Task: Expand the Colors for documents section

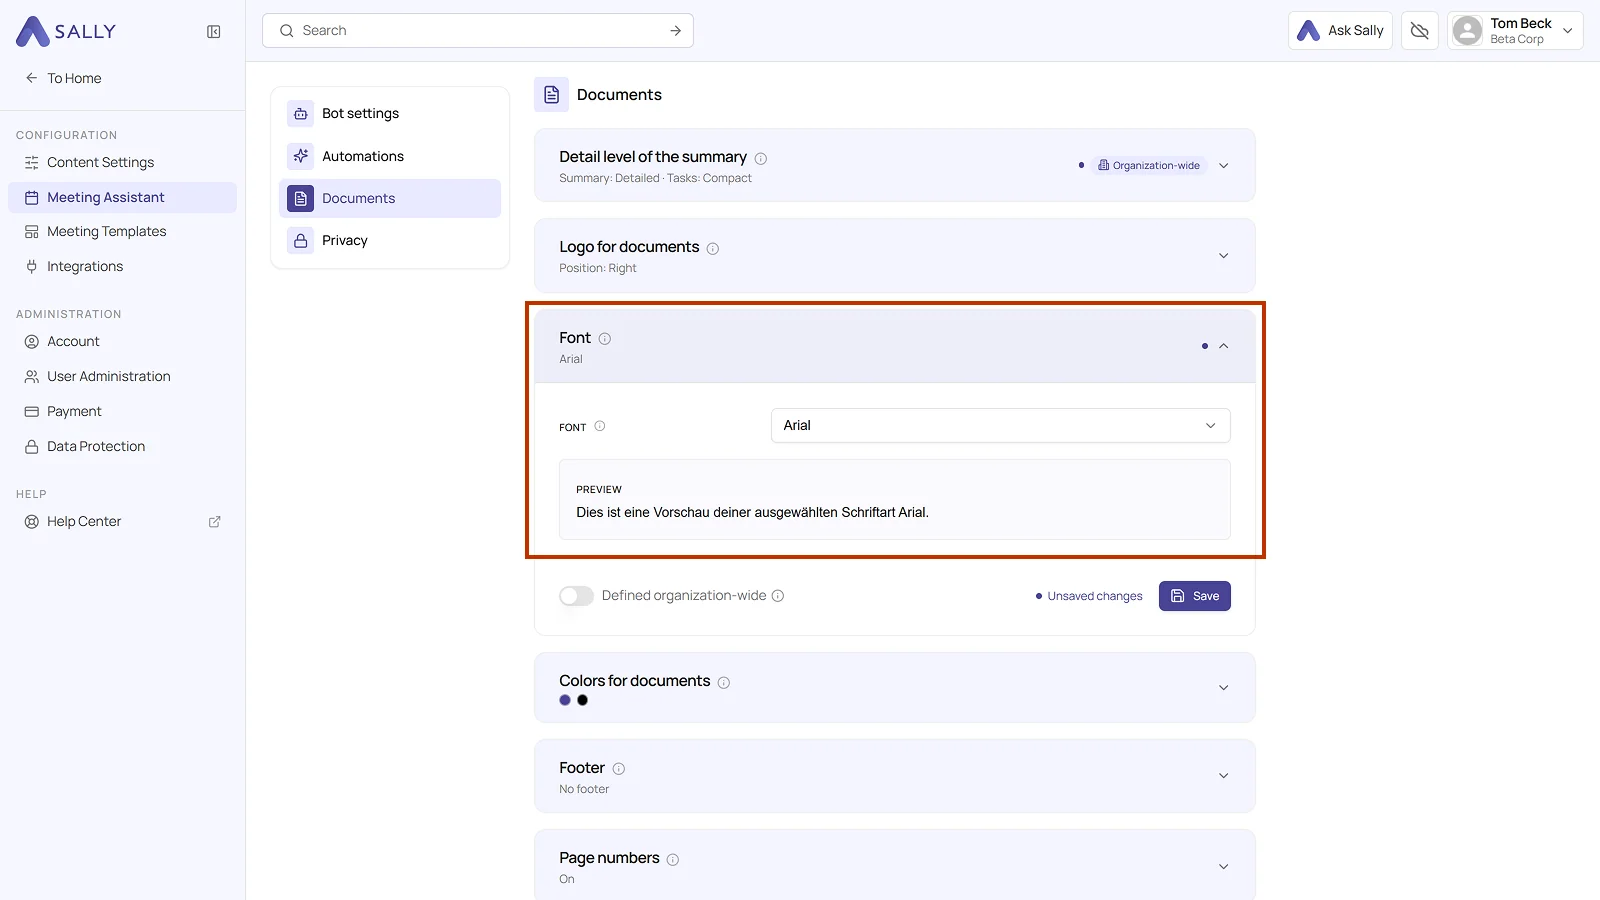Action: click(1223, 688)
